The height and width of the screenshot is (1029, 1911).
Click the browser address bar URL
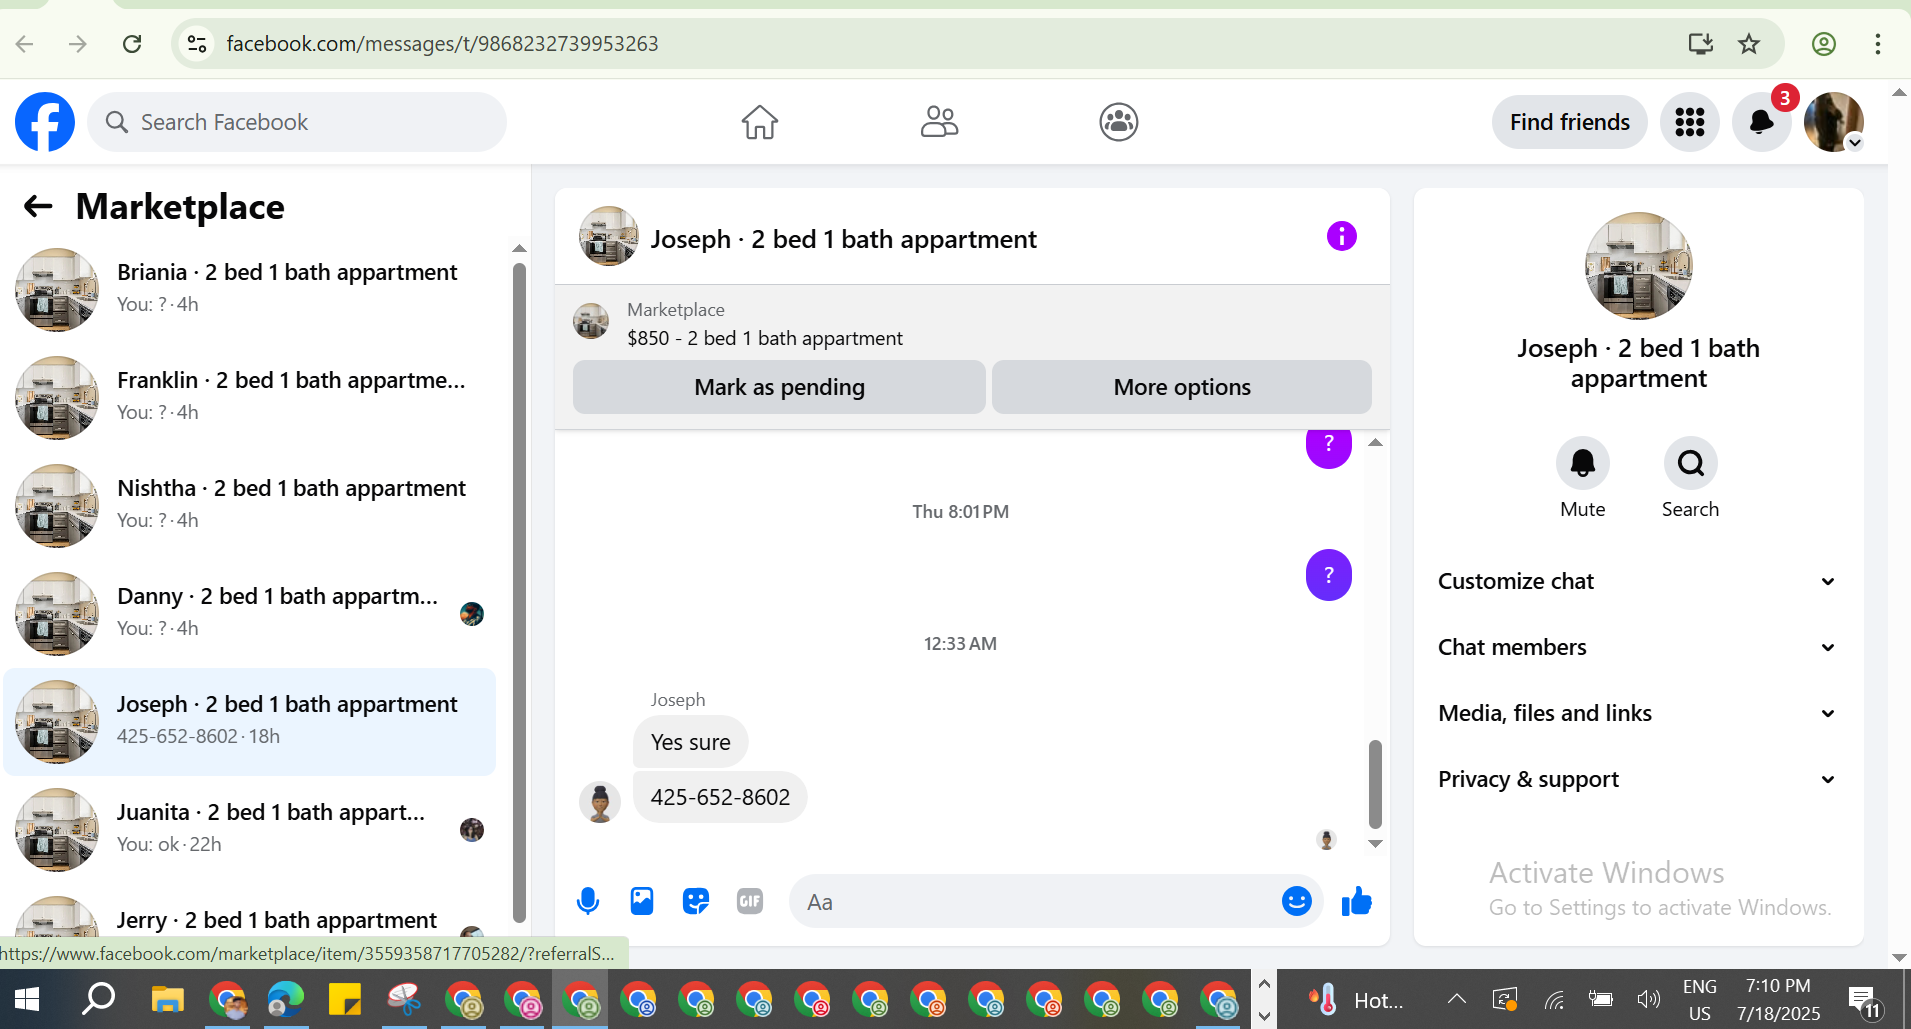point(442,44)
